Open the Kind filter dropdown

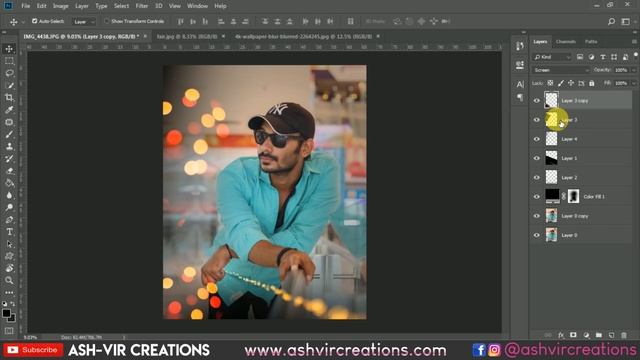[551, 57]
